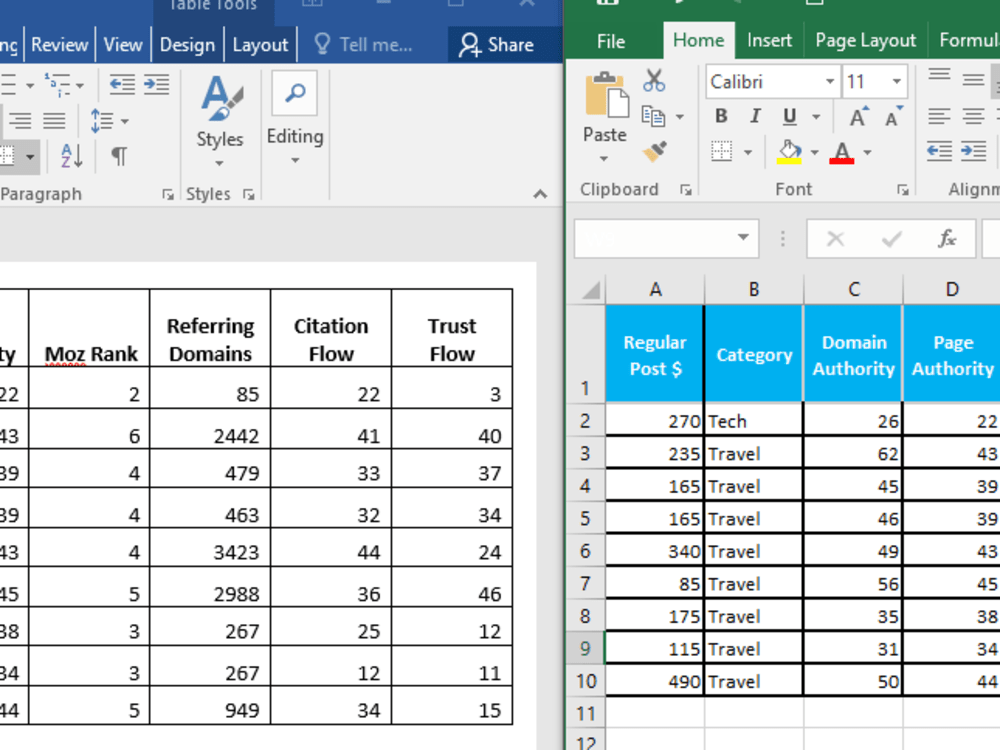Expand Editing dropdown arrow in Word
Screen dimensions: 1000x750
point(295,161)
